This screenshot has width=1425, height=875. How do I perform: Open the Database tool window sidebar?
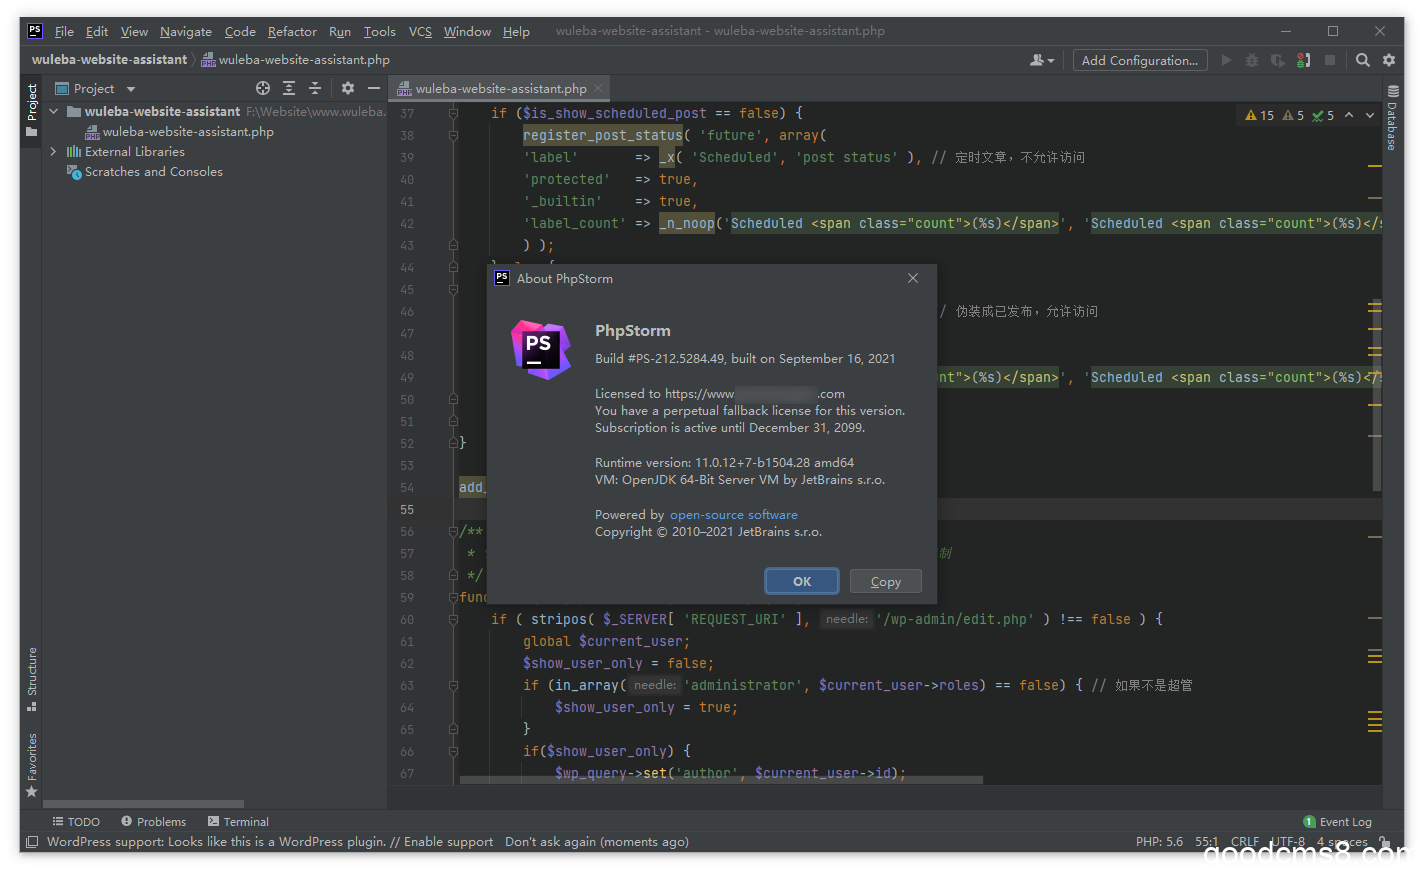tap(1392, 118)
